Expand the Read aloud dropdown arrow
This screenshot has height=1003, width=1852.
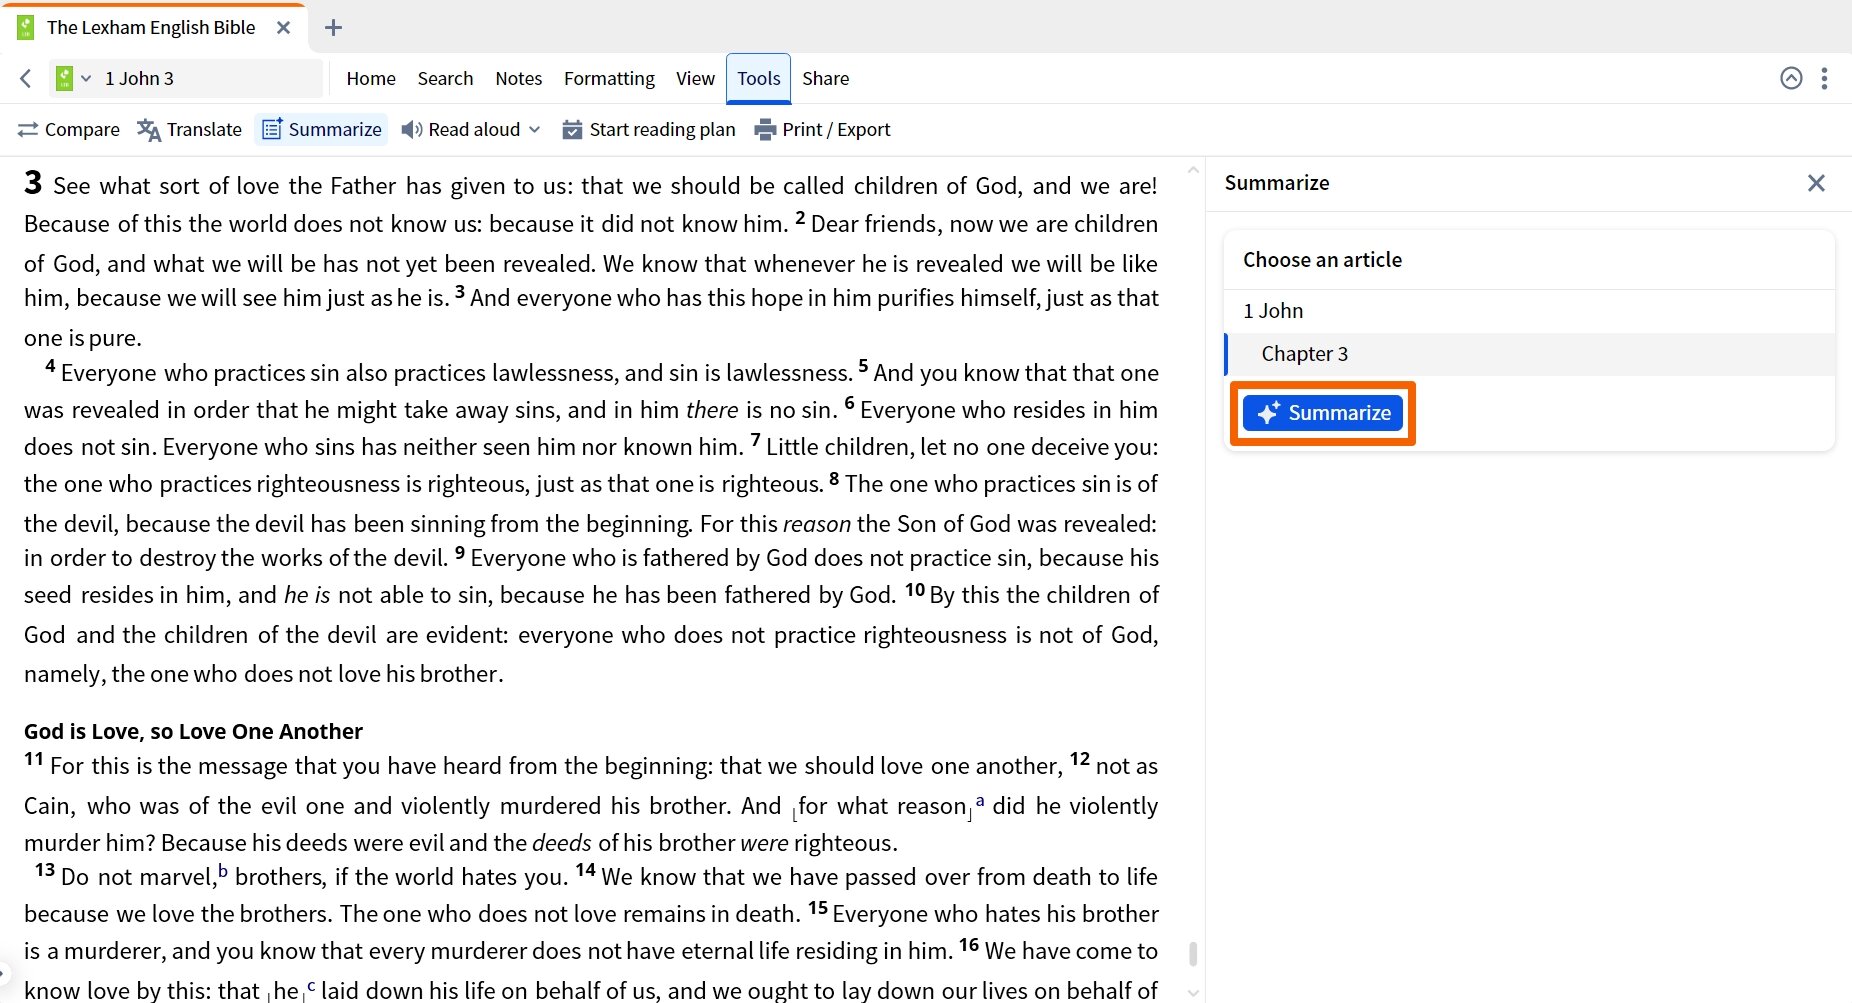pos(535,130)
